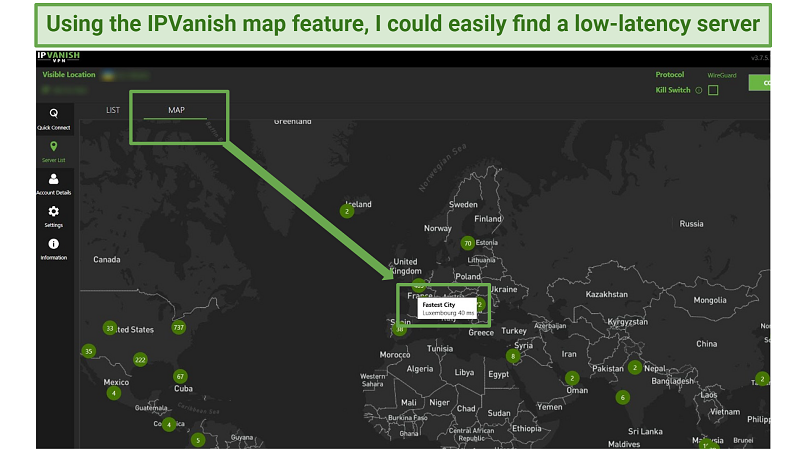This screenshot has height=453, width=806.
Task: Click the Protocol label
Action: click(670, 75)
